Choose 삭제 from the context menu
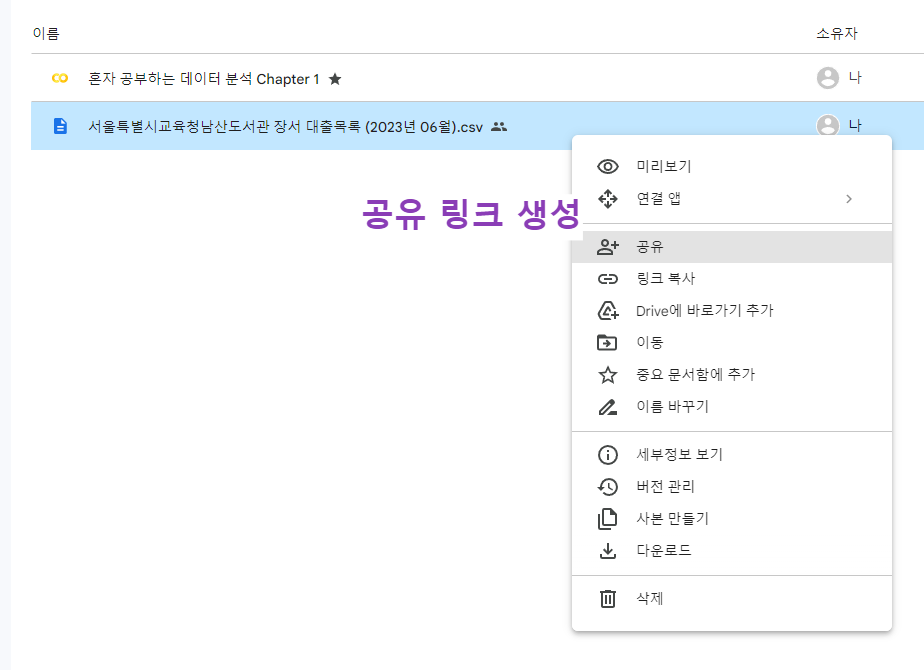The height and width of the screenshot is (670, 924). pyautogui.click(x=732, y=599)
